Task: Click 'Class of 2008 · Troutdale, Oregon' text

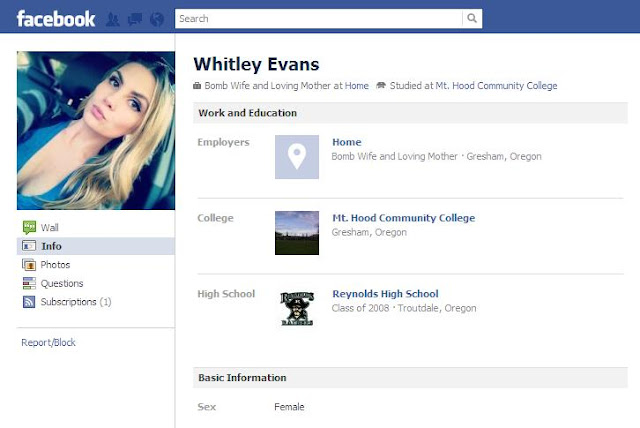Action: click(404, 308)
